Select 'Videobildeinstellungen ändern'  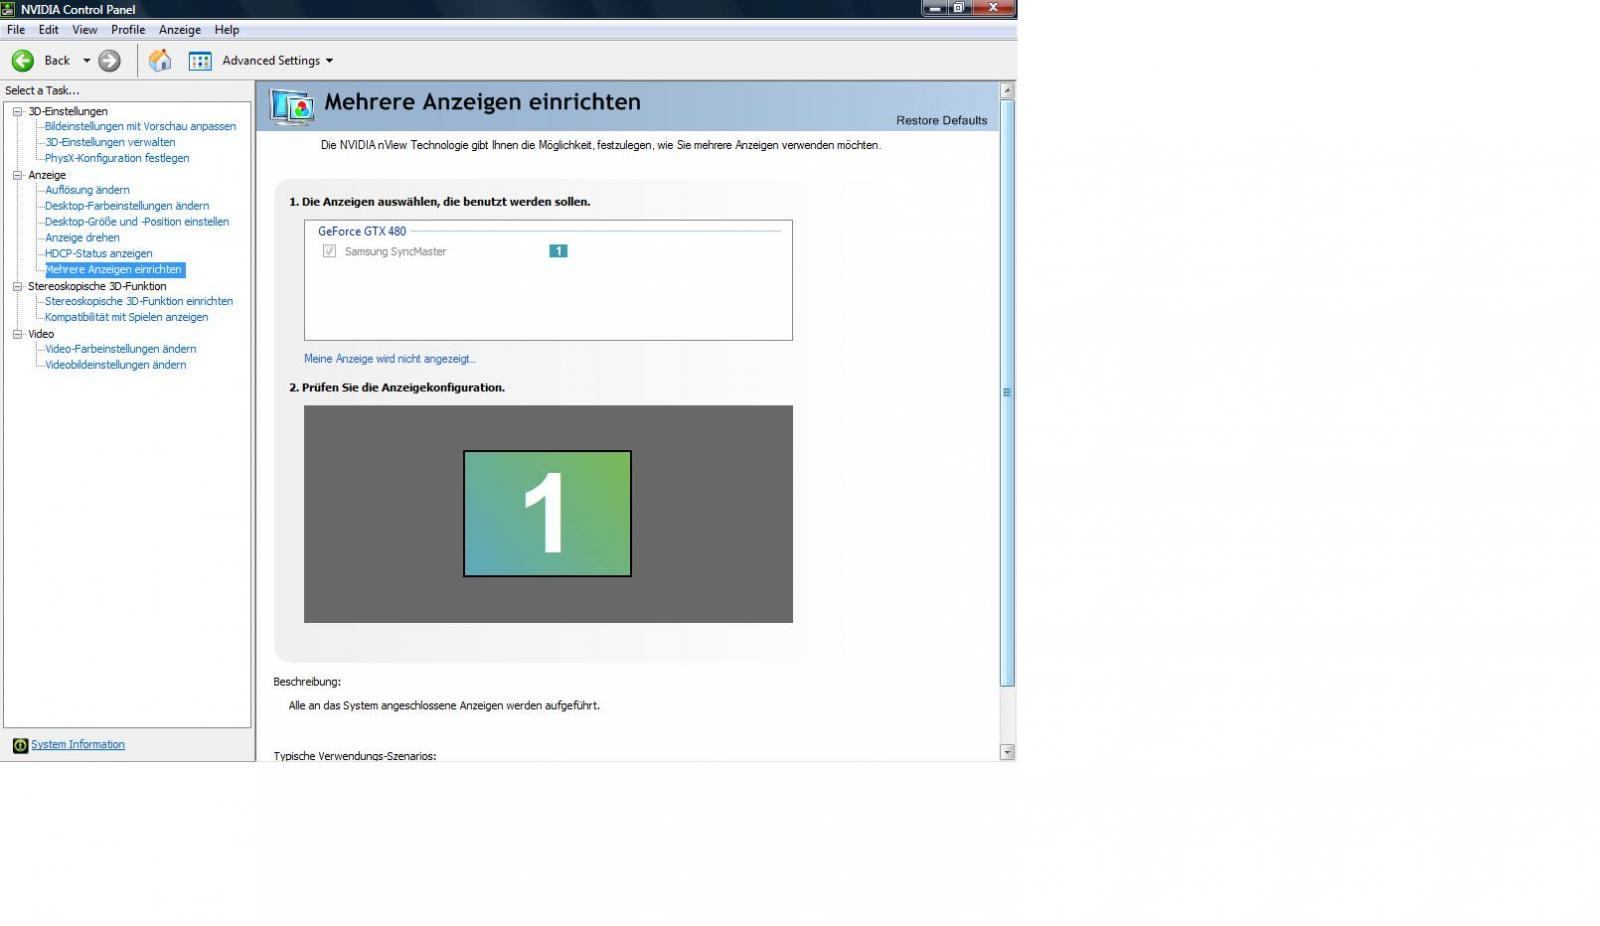tap(116, 365)
